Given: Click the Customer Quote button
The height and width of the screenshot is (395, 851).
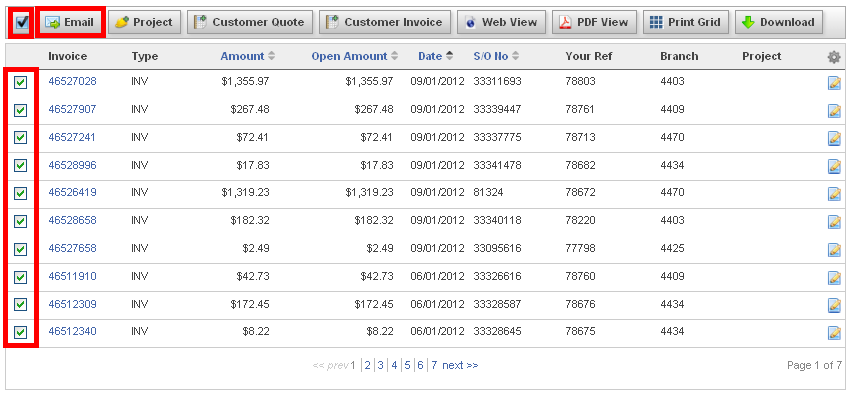Looking at the screenshot, I should tap(250, 22).
